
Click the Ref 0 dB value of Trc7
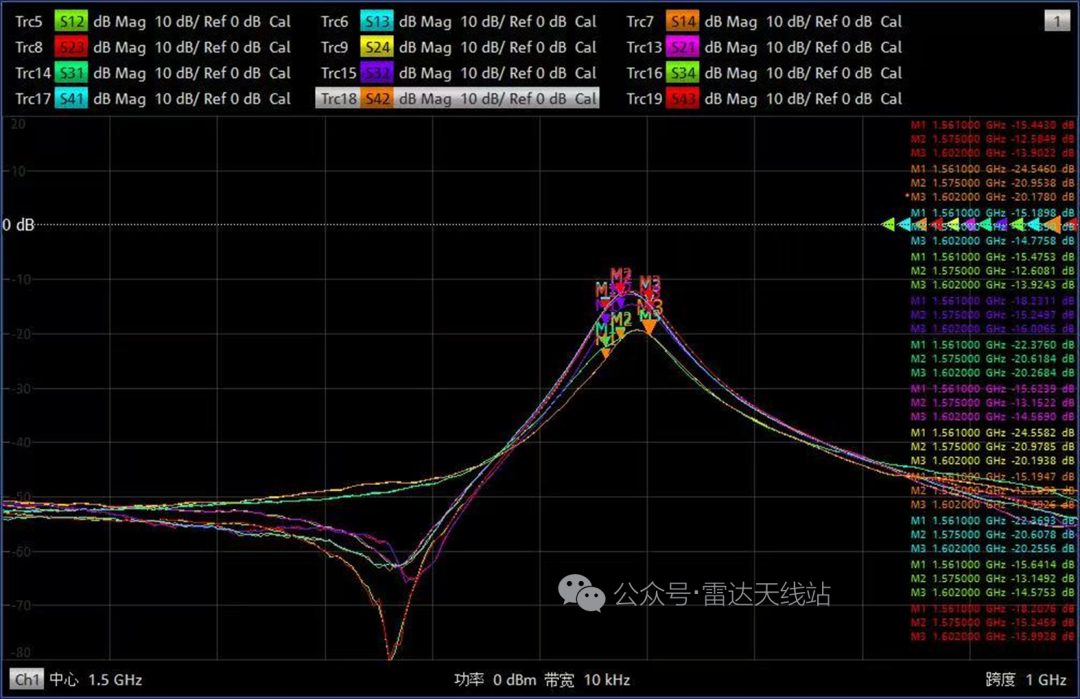click(844, 22)
